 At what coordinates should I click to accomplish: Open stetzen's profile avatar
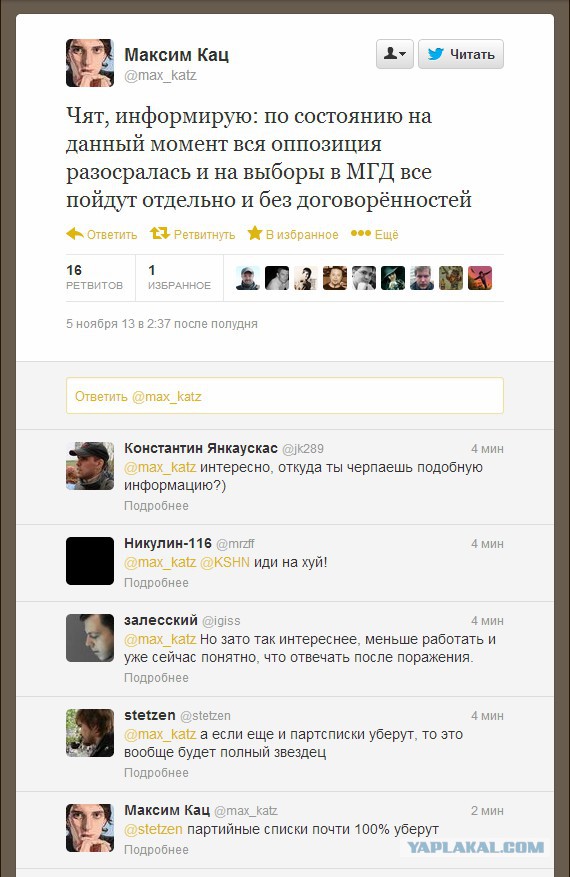tap(89, 733)
